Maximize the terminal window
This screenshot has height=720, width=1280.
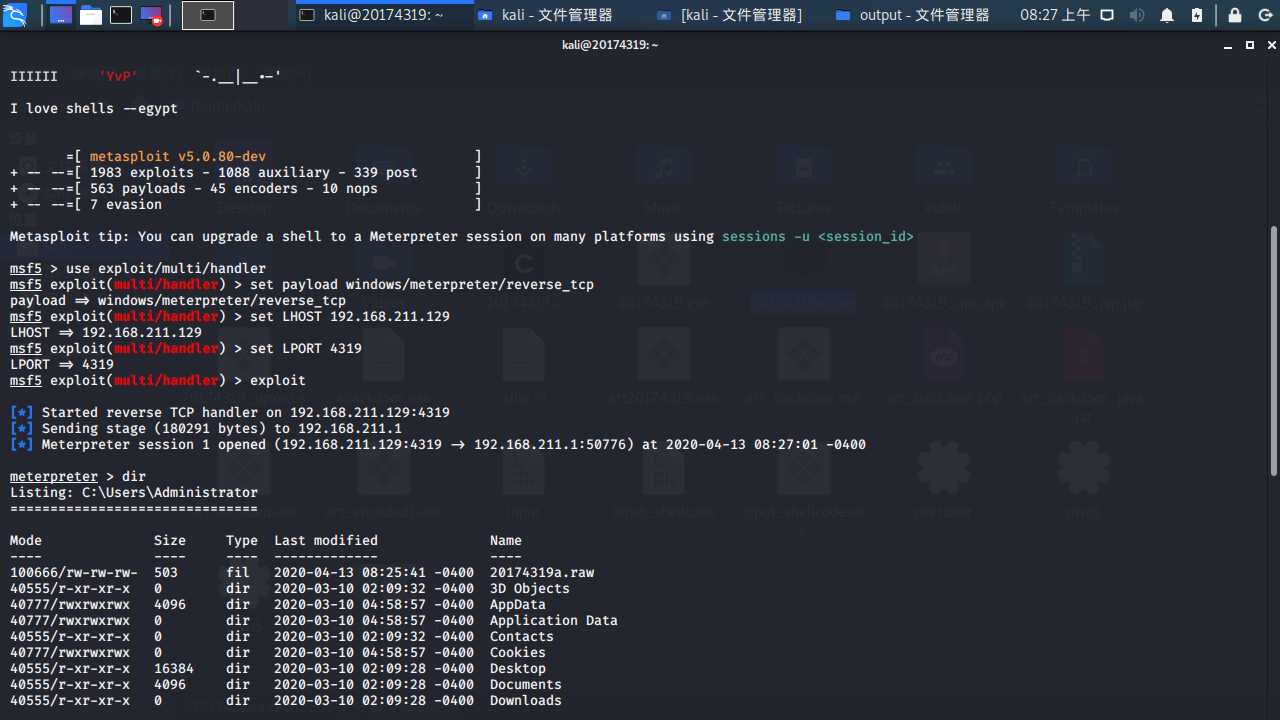pyautogui.click(x=1249, y=45)
